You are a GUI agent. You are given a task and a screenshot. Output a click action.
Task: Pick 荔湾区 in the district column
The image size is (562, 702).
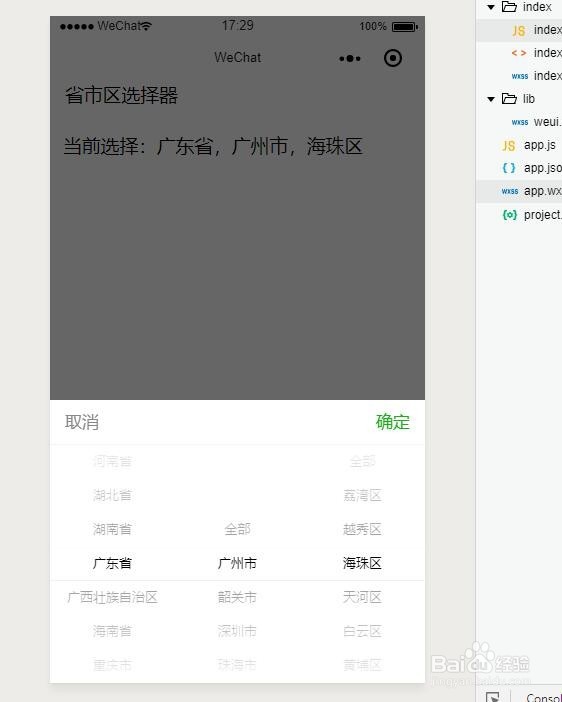(x=362, y=495)
